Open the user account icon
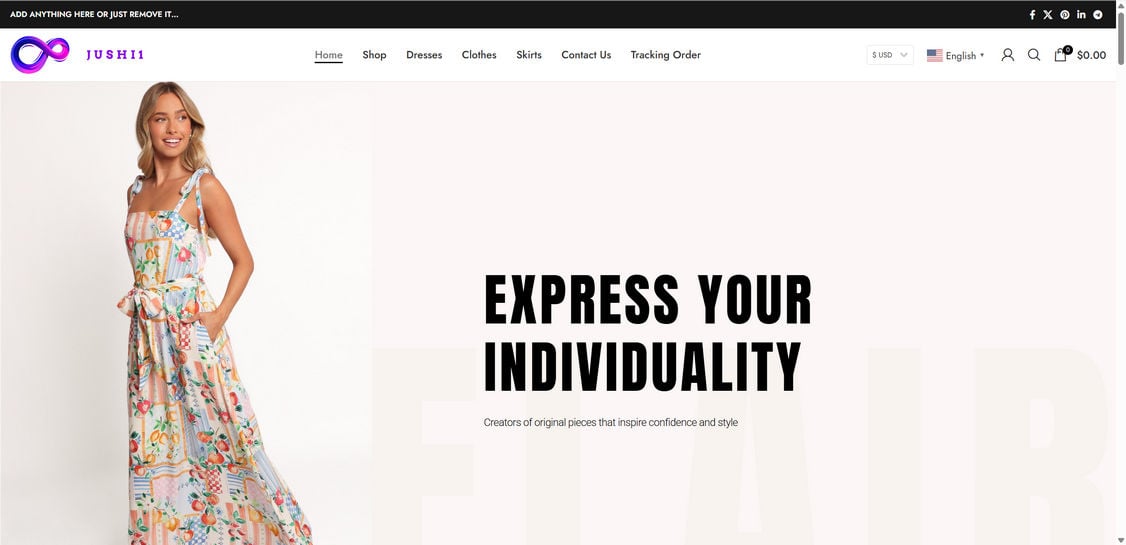The height and width of the screenshot is (545, 1126). (x=1008, y=55)
